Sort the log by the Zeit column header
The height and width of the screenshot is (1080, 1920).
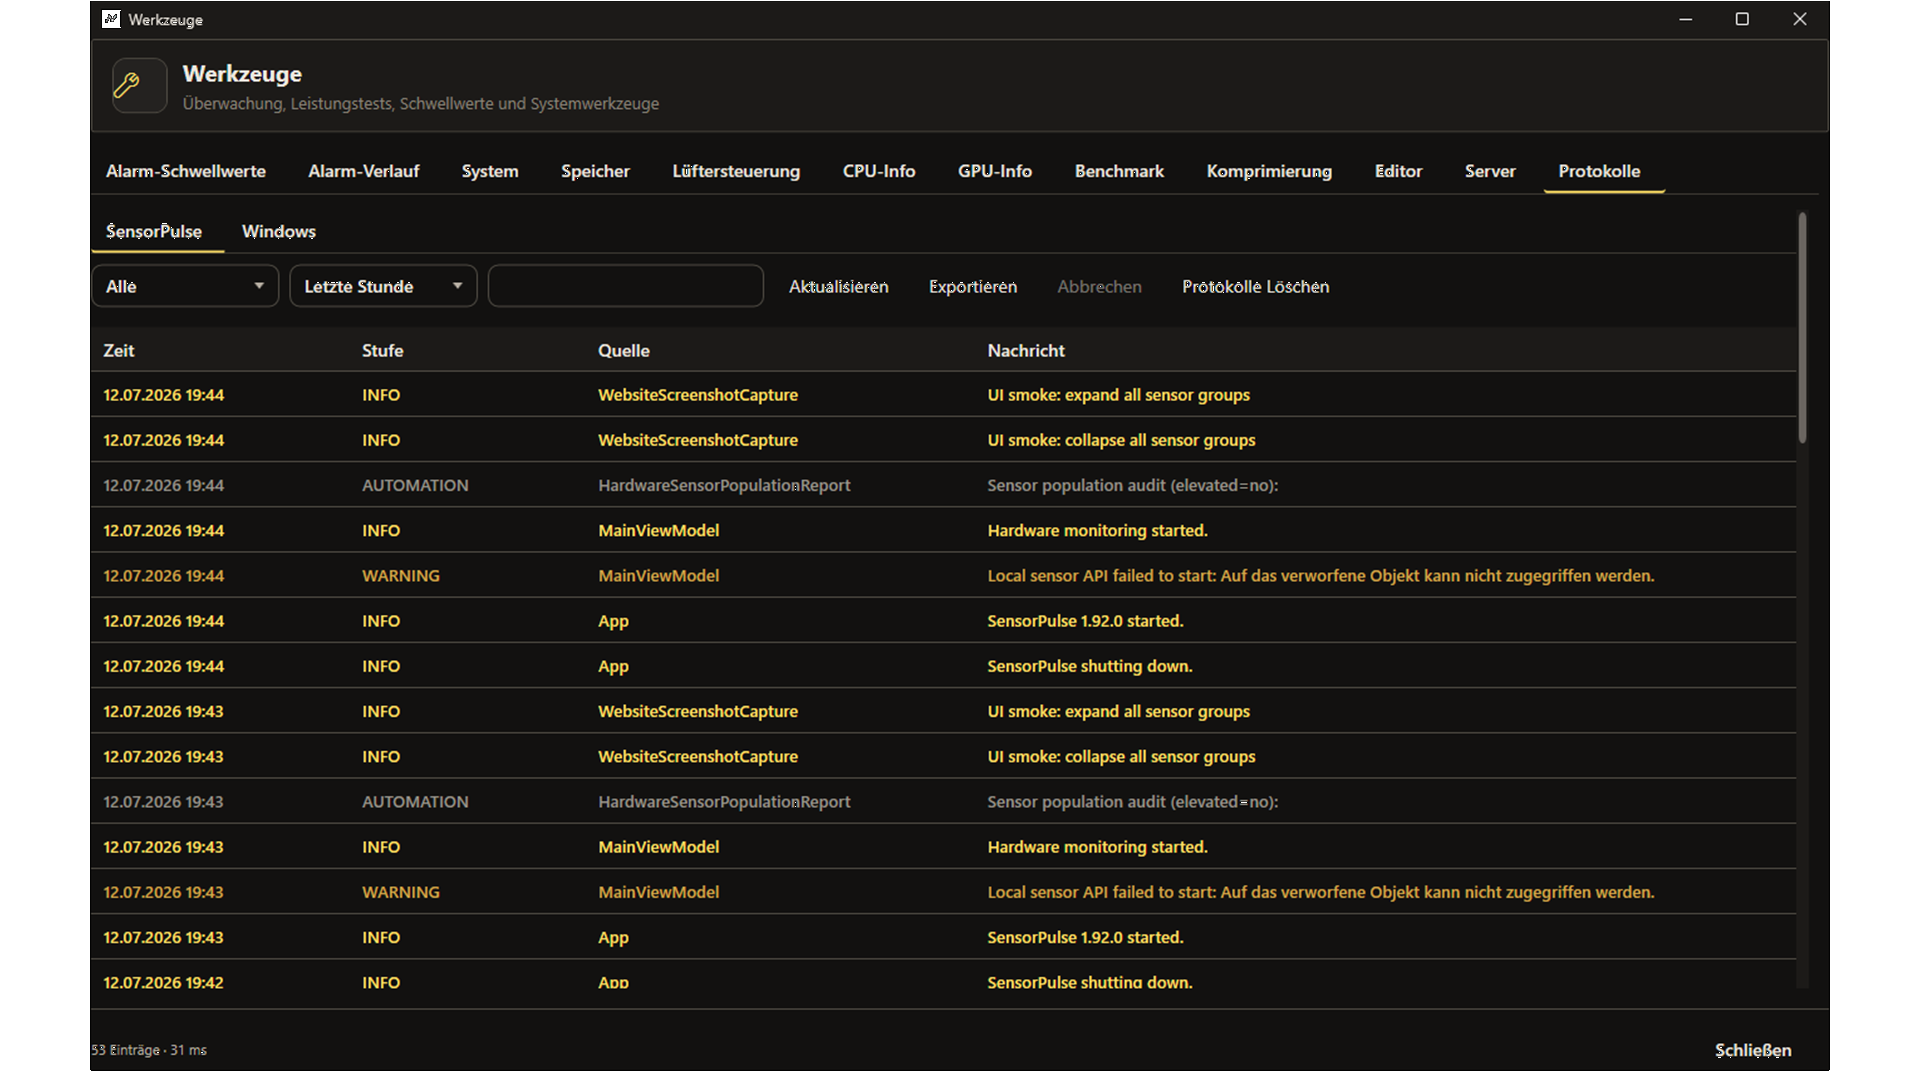point(119,351)
